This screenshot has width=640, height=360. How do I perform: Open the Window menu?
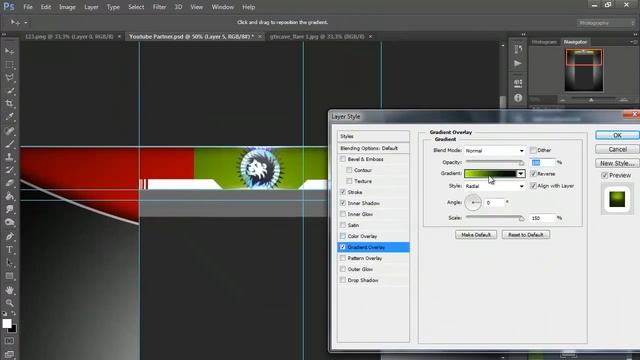[222, 7]
